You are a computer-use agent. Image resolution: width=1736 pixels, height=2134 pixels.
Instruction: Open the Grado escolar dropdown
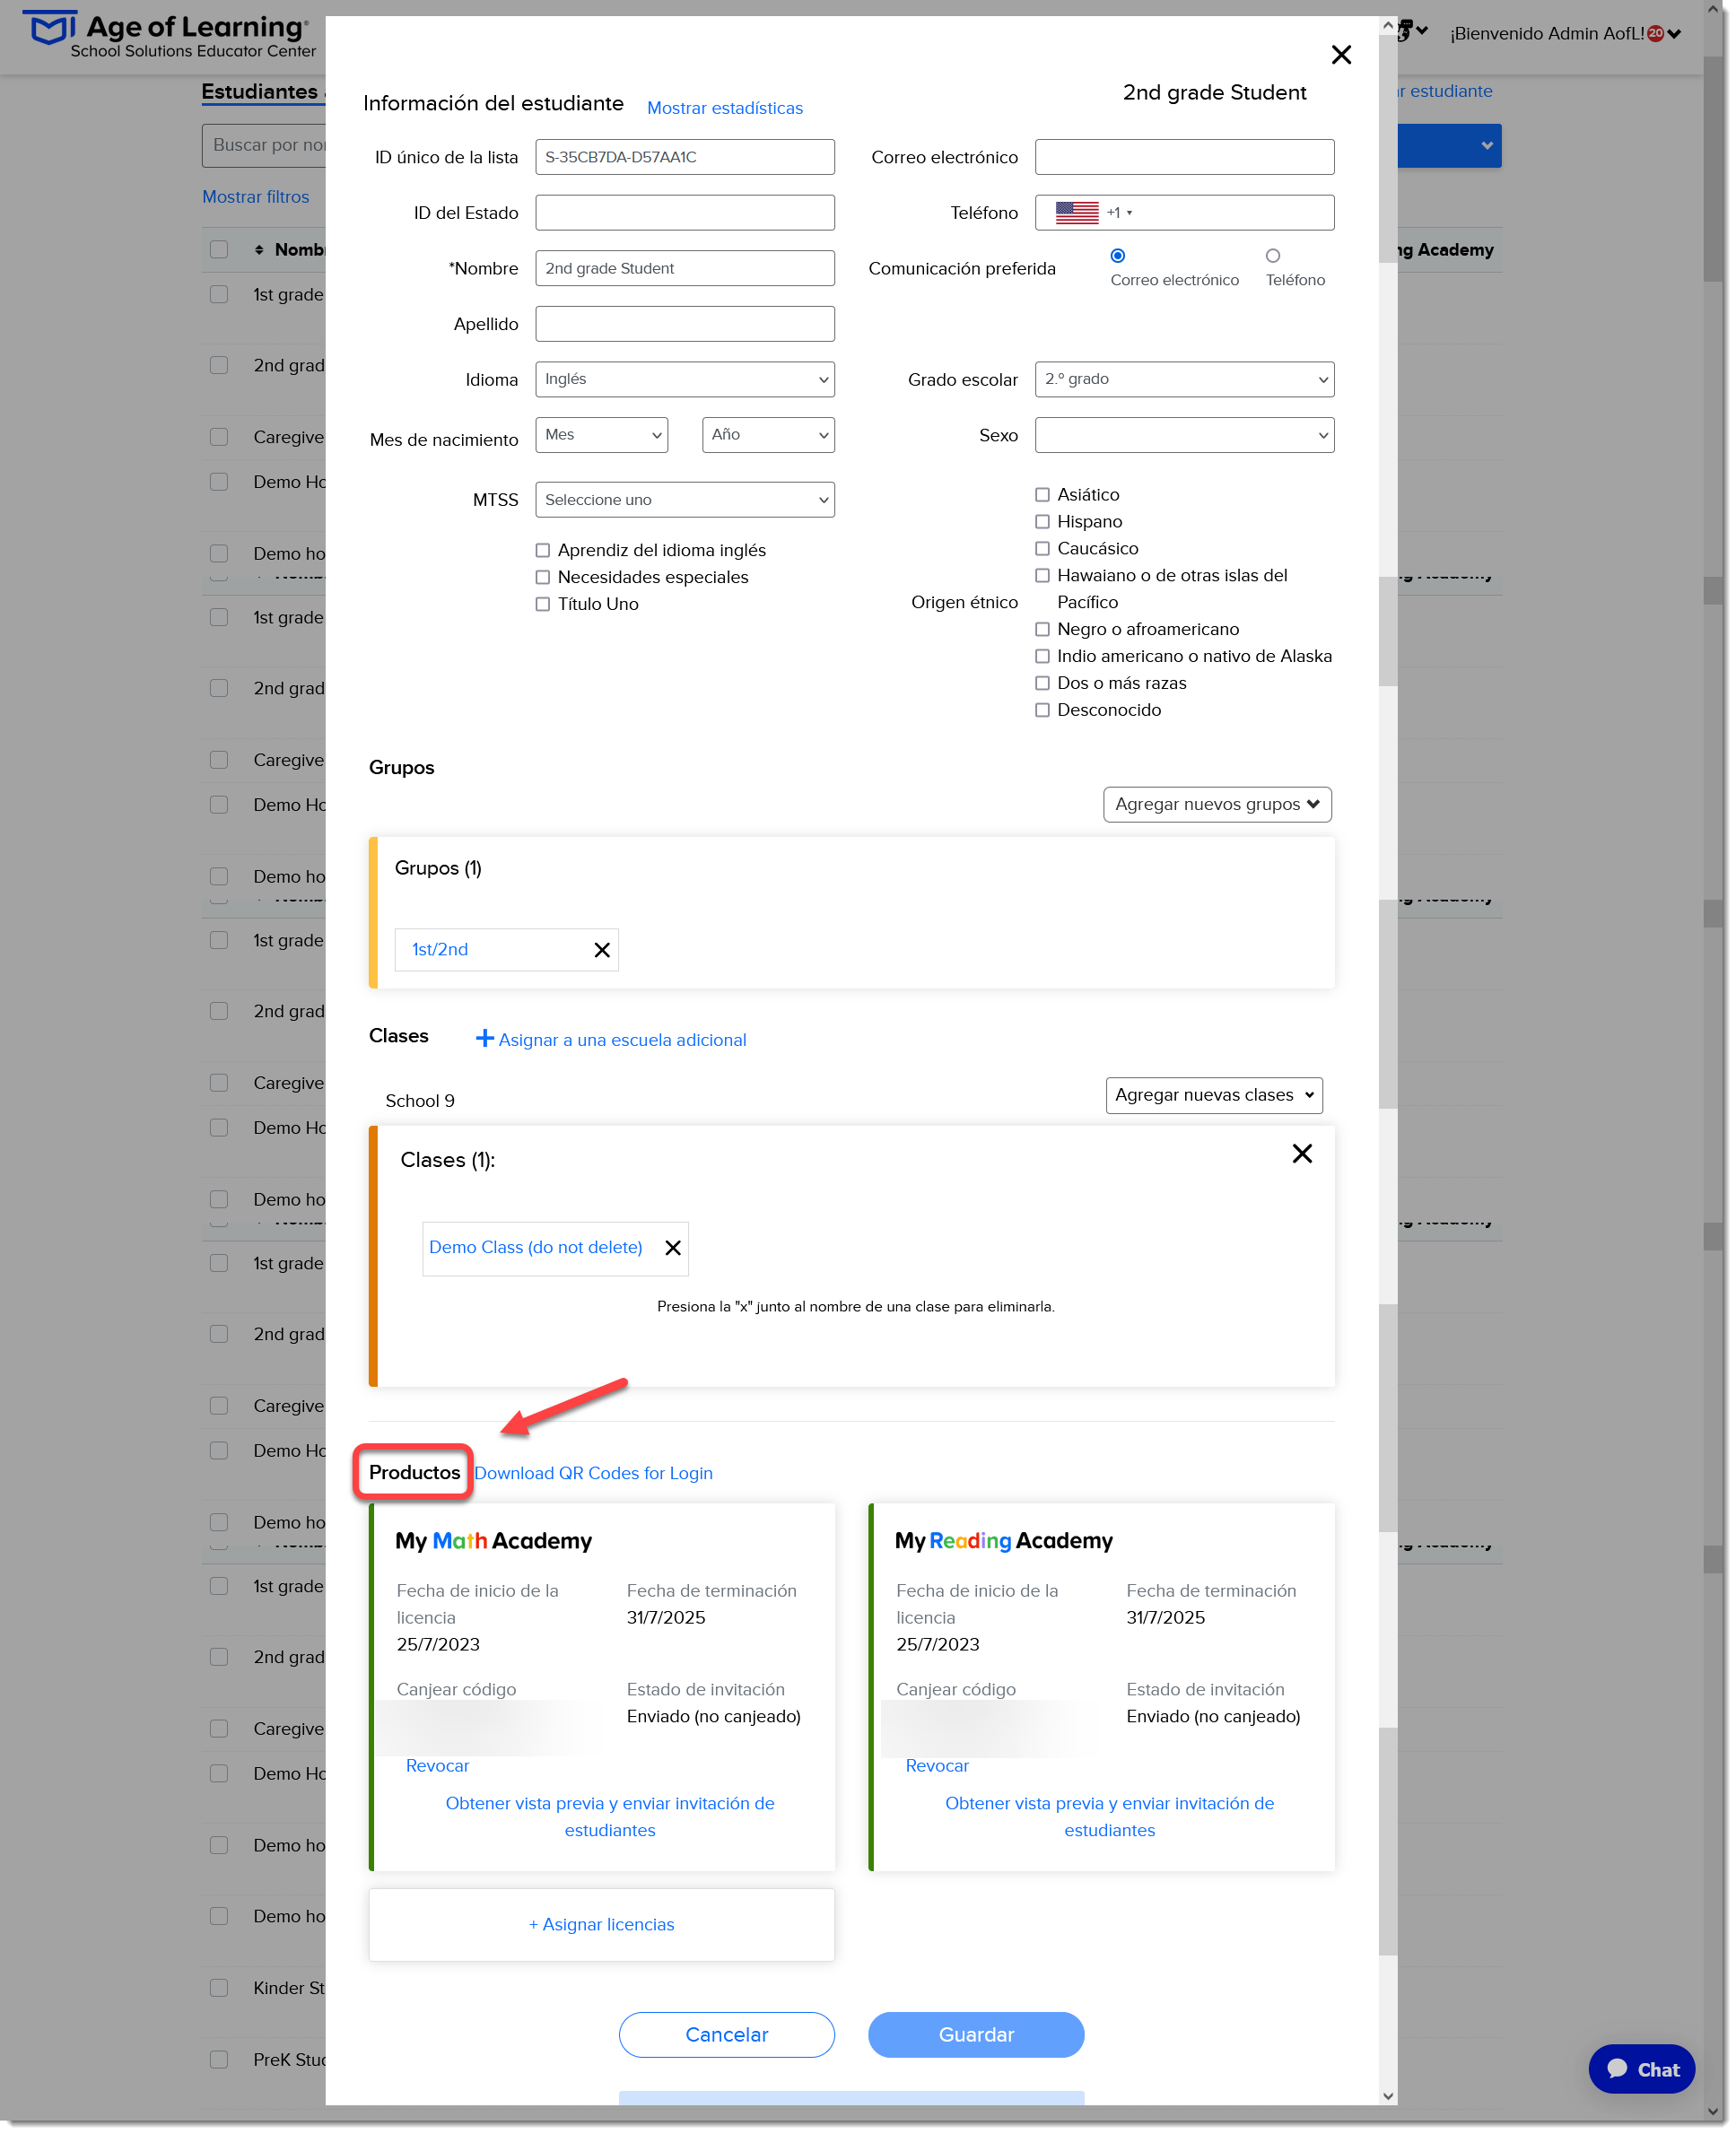pos(1184,380)
